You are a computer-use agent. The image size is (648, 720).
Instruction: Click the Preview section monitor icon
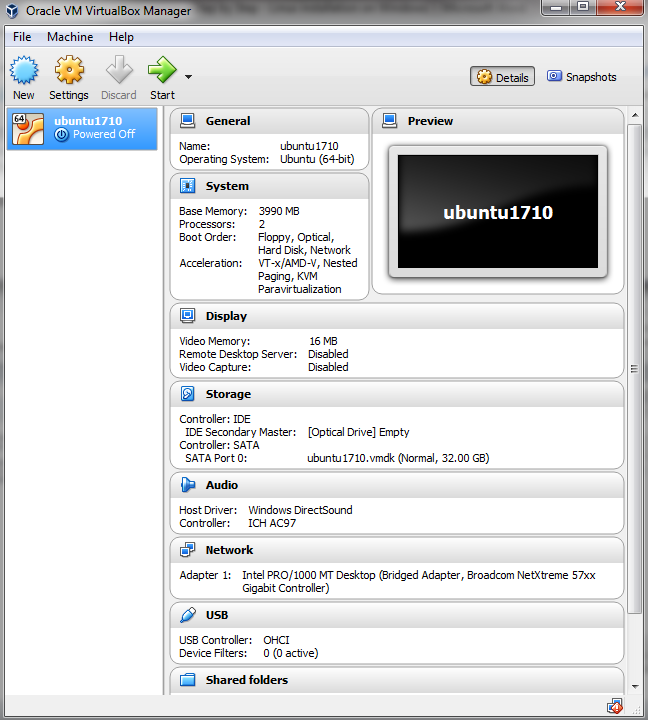[x=389, y=121]
